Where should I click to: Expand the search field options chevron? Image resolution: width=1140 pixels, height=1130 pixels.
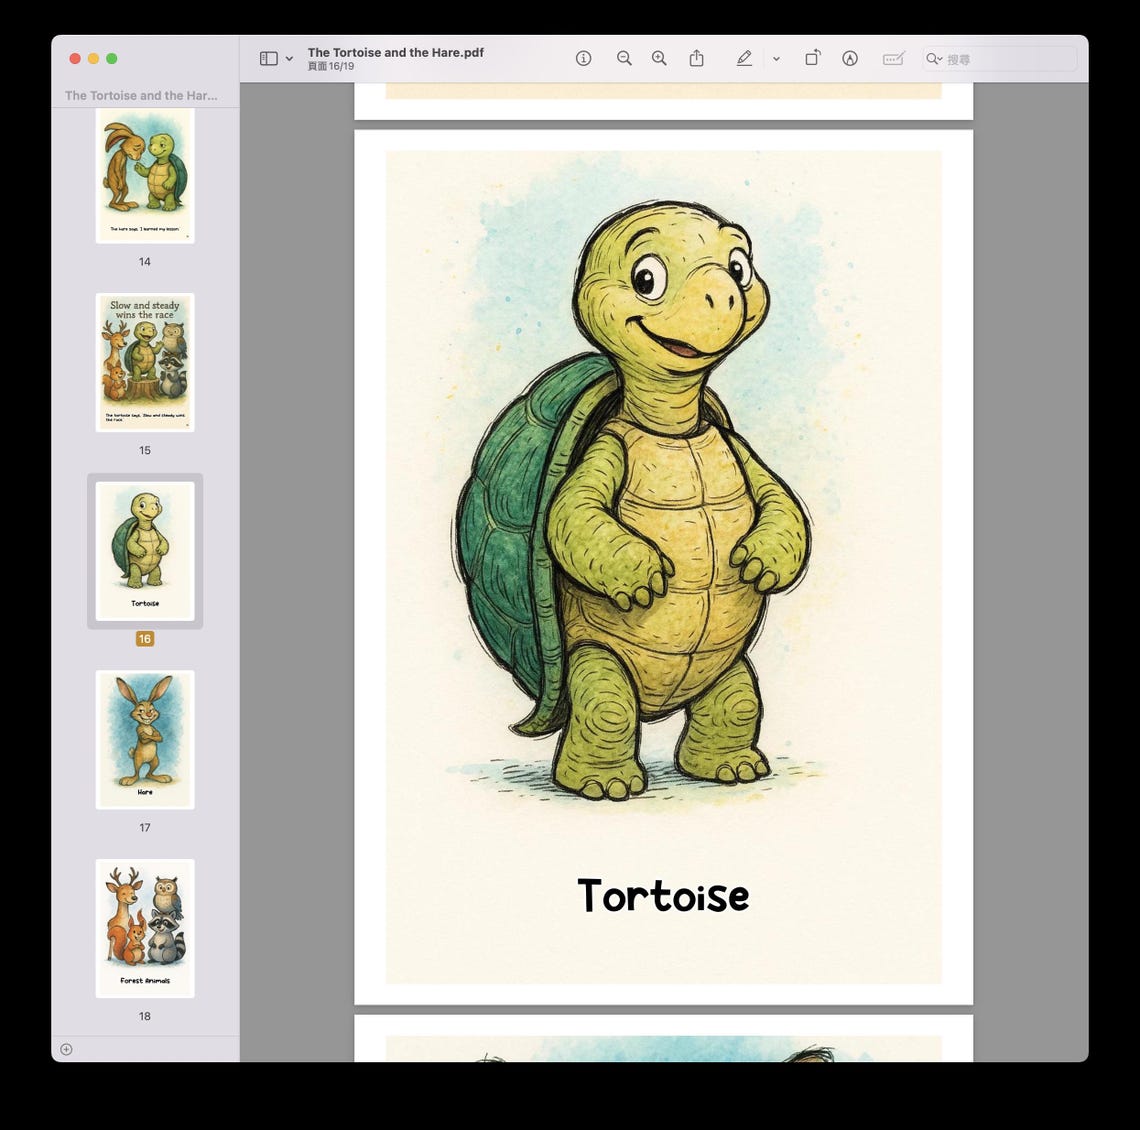[941, 58]
